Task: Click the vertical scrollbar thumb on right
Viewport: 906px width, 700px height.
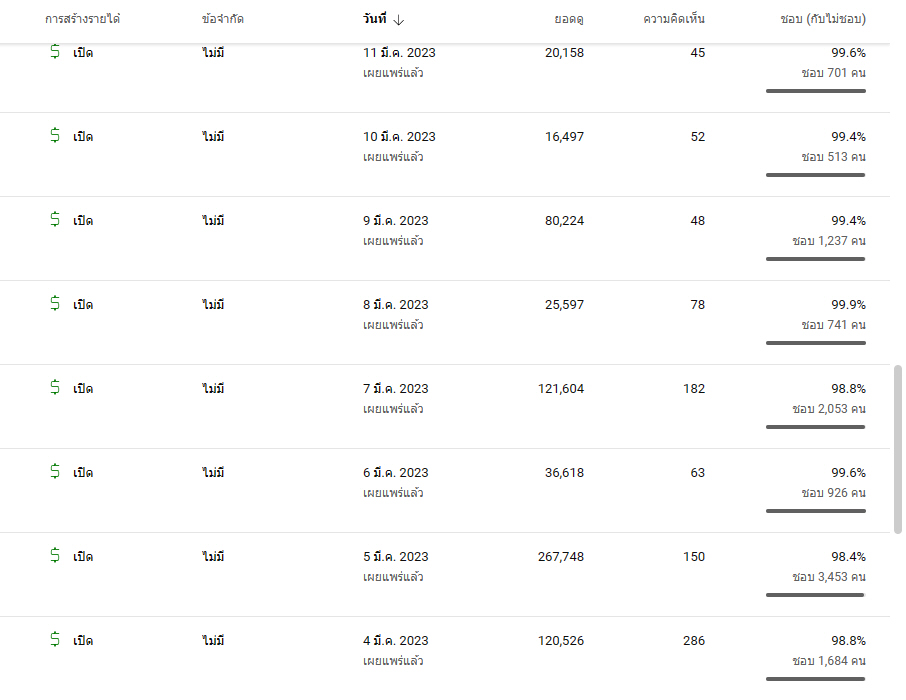Action: [x=897, y=449]
